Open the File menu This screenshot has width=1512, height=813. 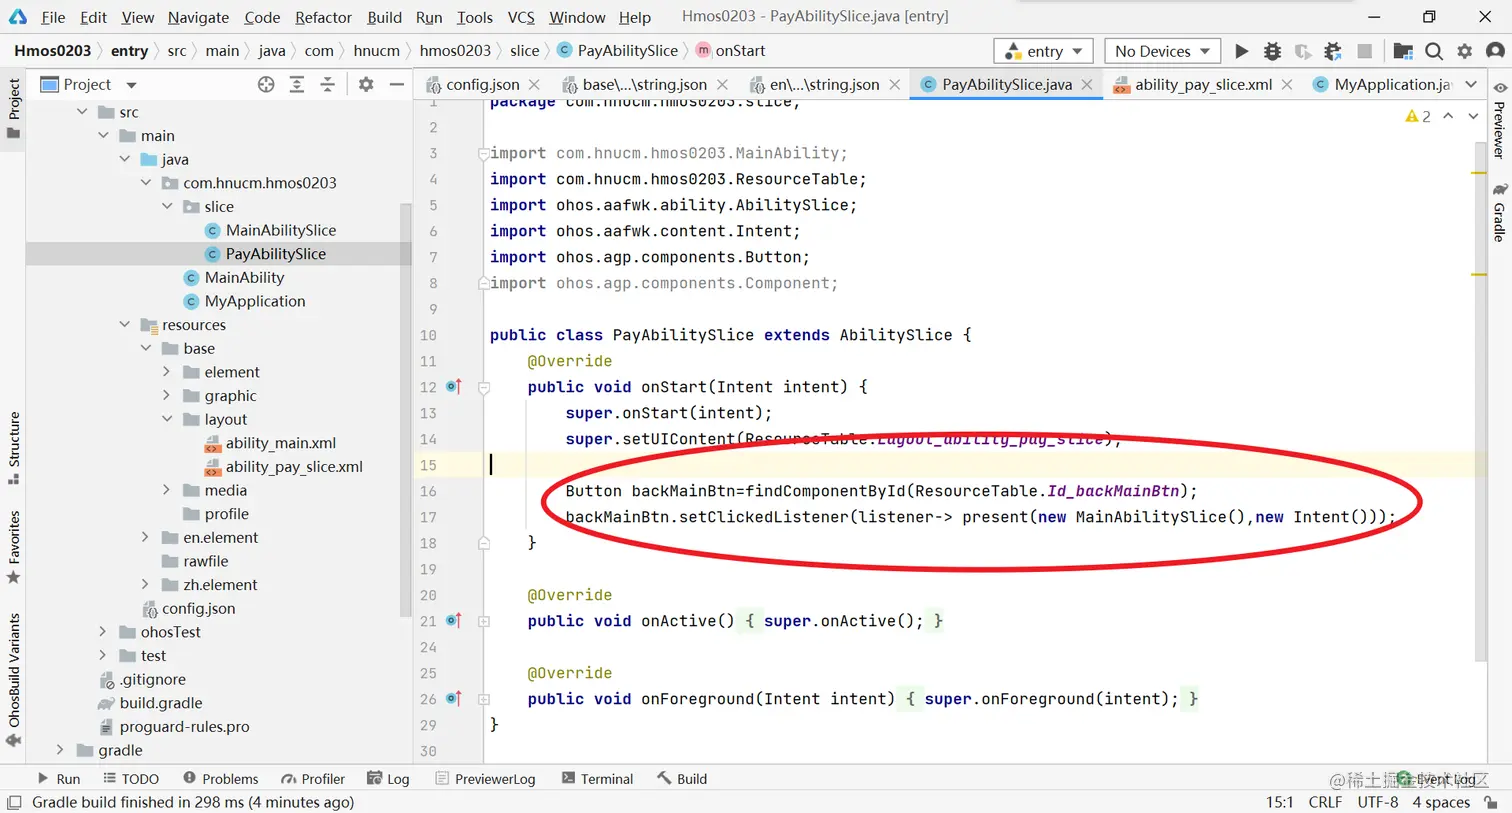tap(53, 17)
